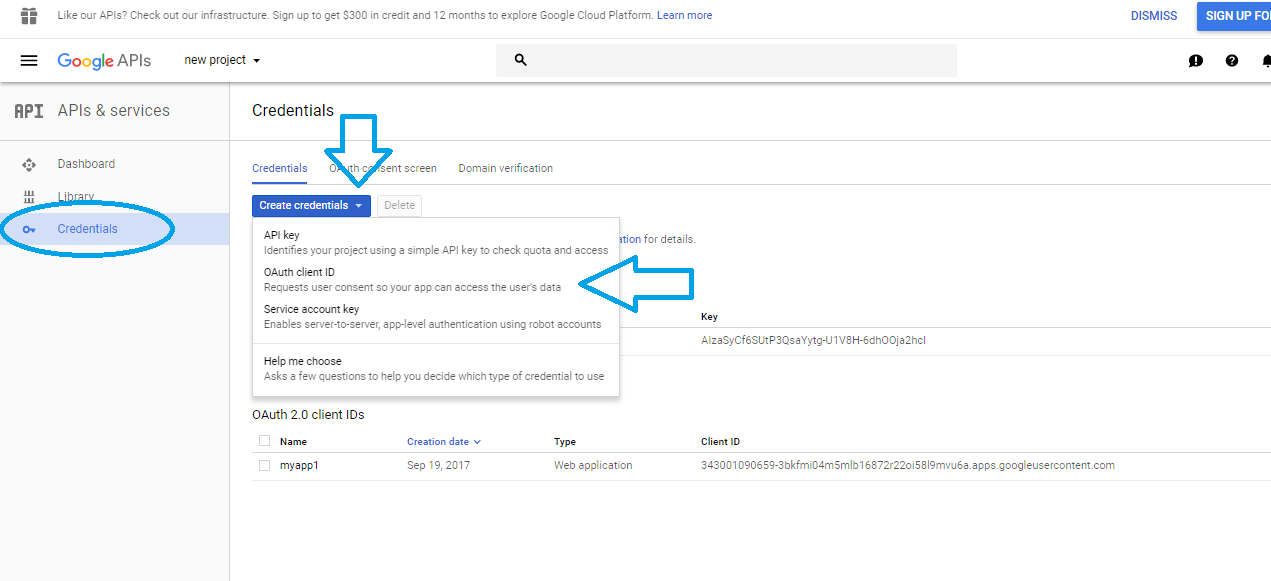
Task: Open the hamburger navigation menu
Action: point(29,60)
